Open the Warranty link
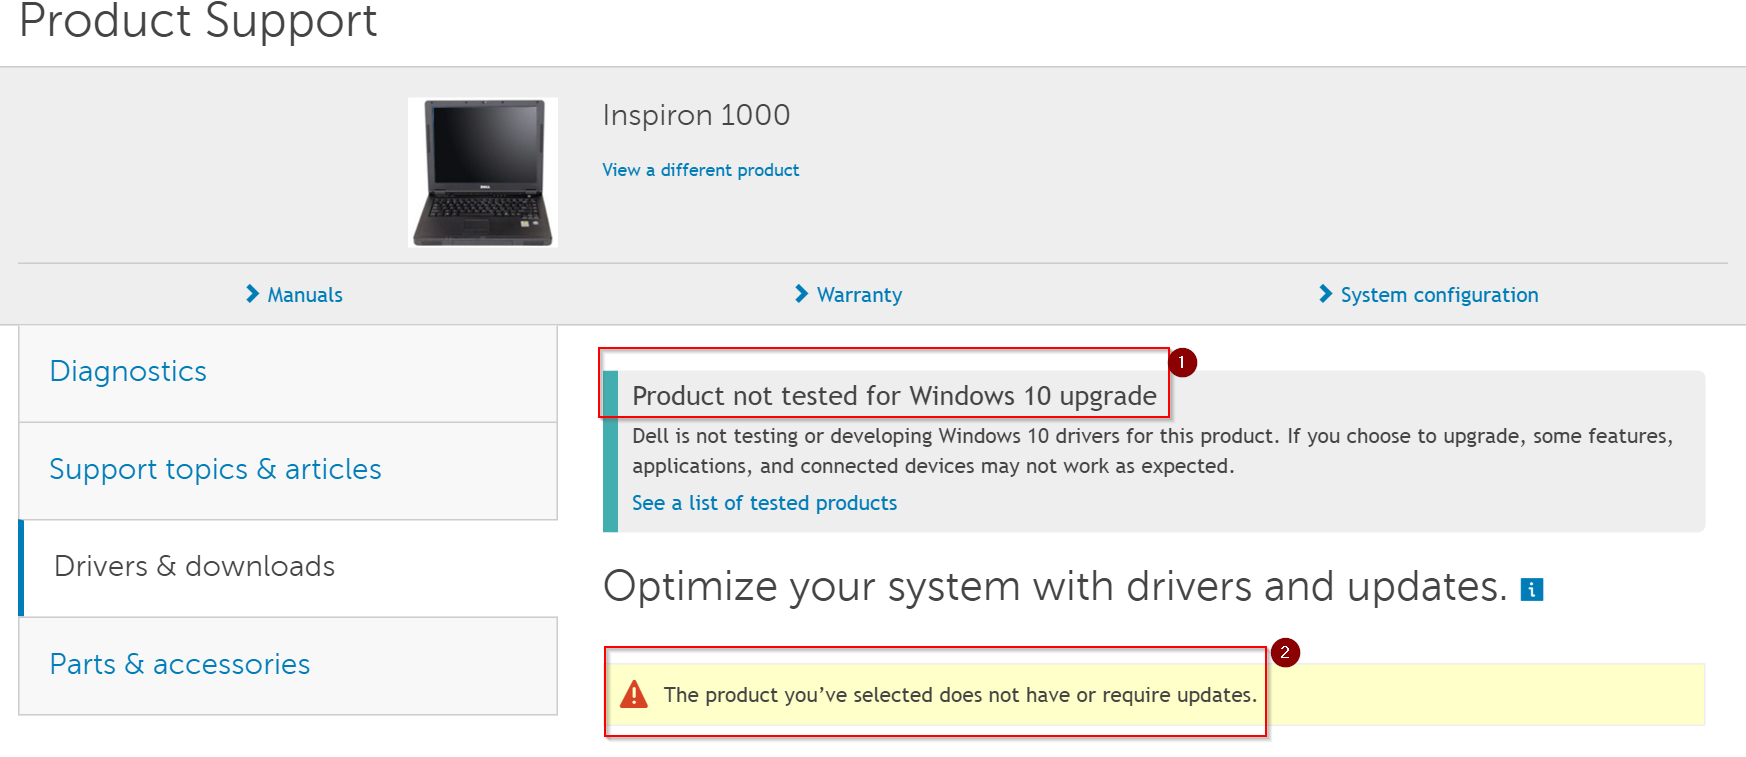The image size is (1746, 757). (x=859, y=295)
